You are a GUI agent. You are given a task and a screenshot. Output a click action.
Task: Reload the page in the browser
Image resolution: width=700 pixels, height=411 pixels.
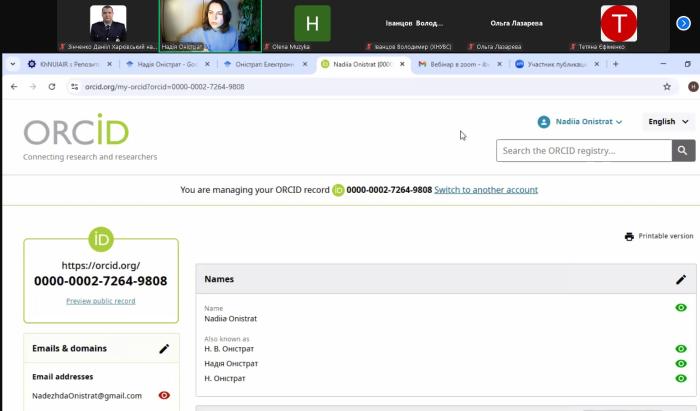(x=53, y=87)
